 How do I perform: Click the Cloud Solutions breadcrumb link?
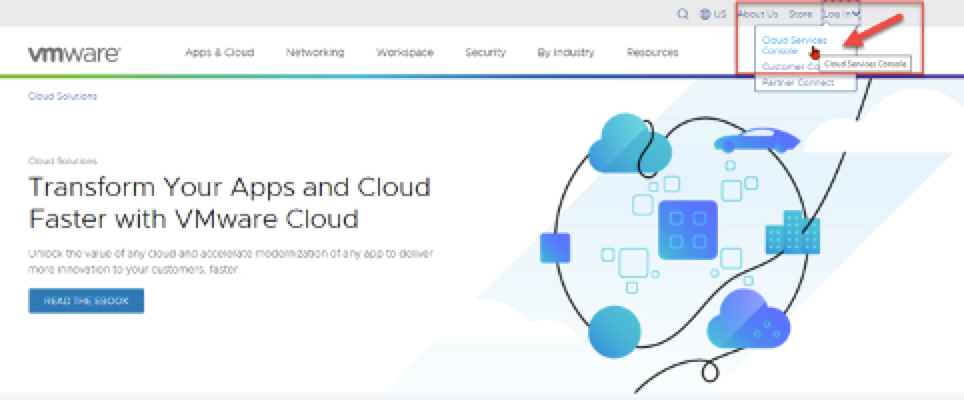click(x=63, y=96)
